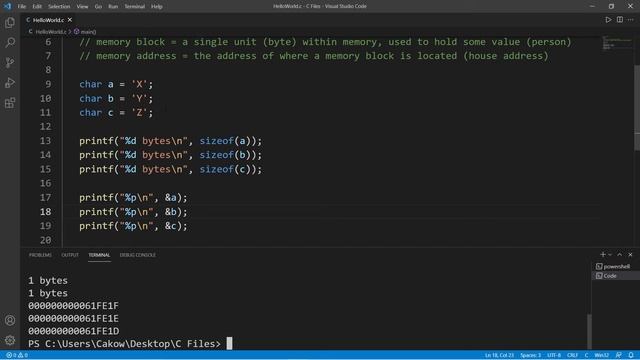Viewport: 640px width, 360px height.
Task: Open errors and warnings status indicator
Action: [17, 355]
